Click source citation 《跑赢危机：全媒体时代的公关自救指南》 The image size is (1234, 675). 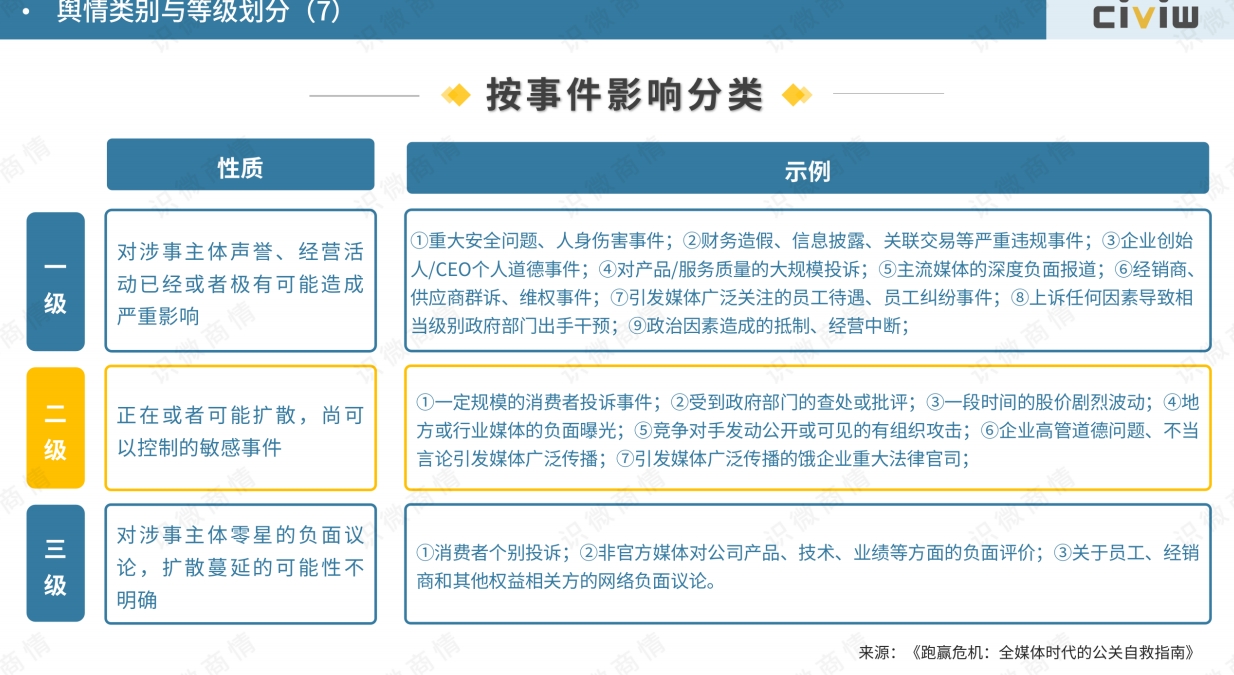(x=1055, y=653)
